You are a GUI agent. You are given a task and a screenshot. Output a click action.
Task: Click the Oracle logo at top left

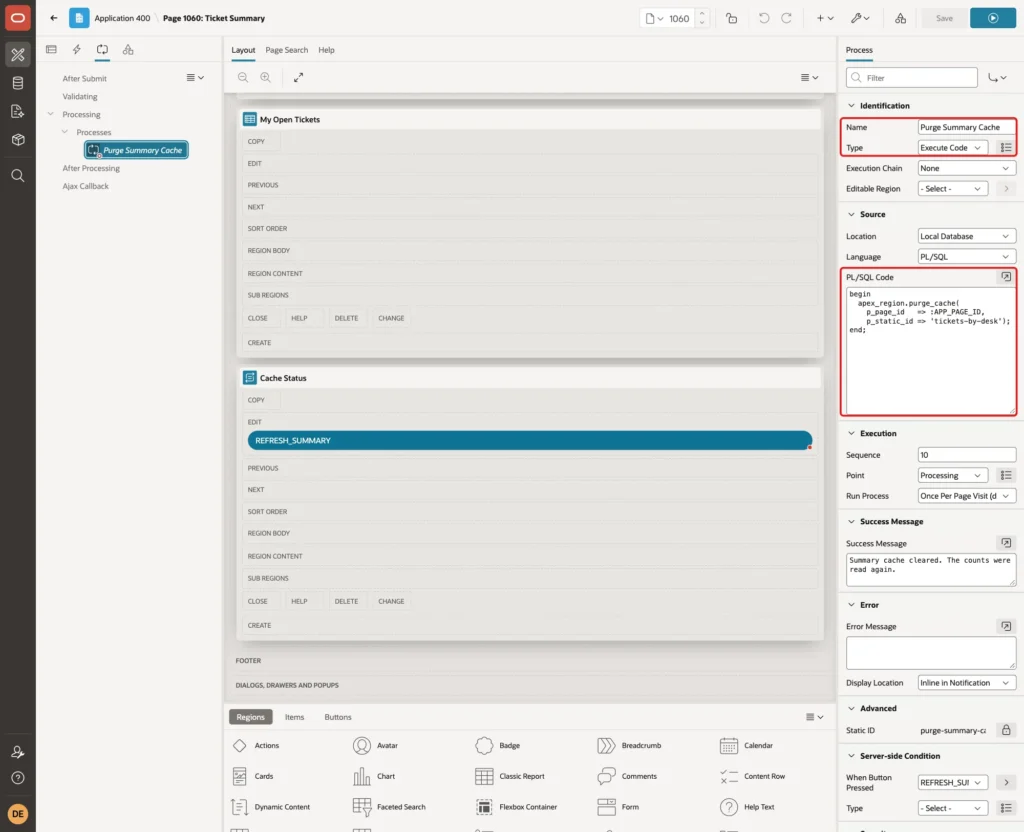click(x=18, y=18)
